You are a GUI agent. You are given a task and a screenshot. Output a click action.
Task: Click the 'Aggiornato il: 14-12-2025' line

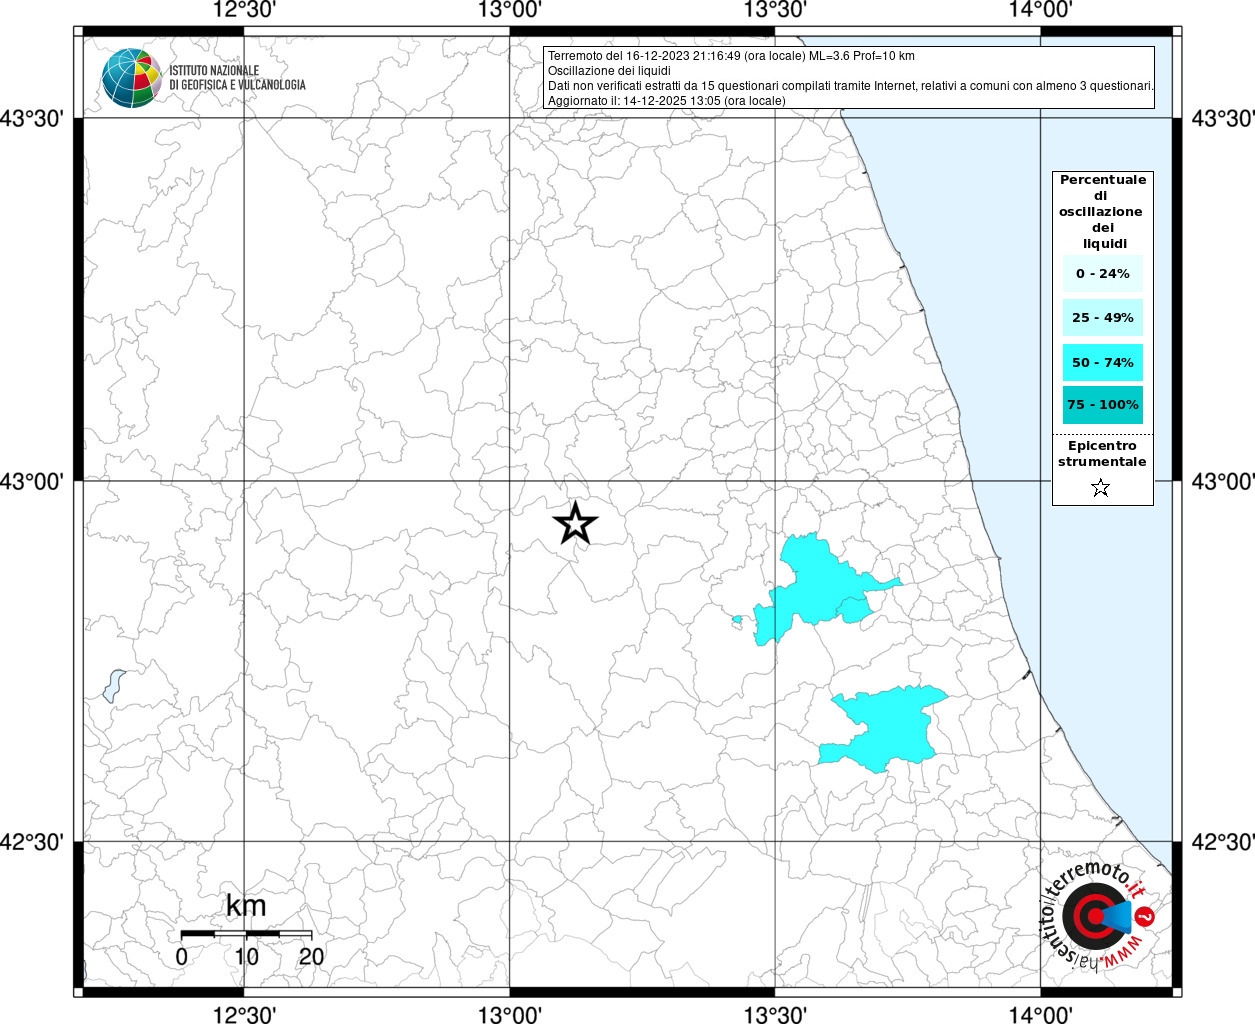[667, 101]
